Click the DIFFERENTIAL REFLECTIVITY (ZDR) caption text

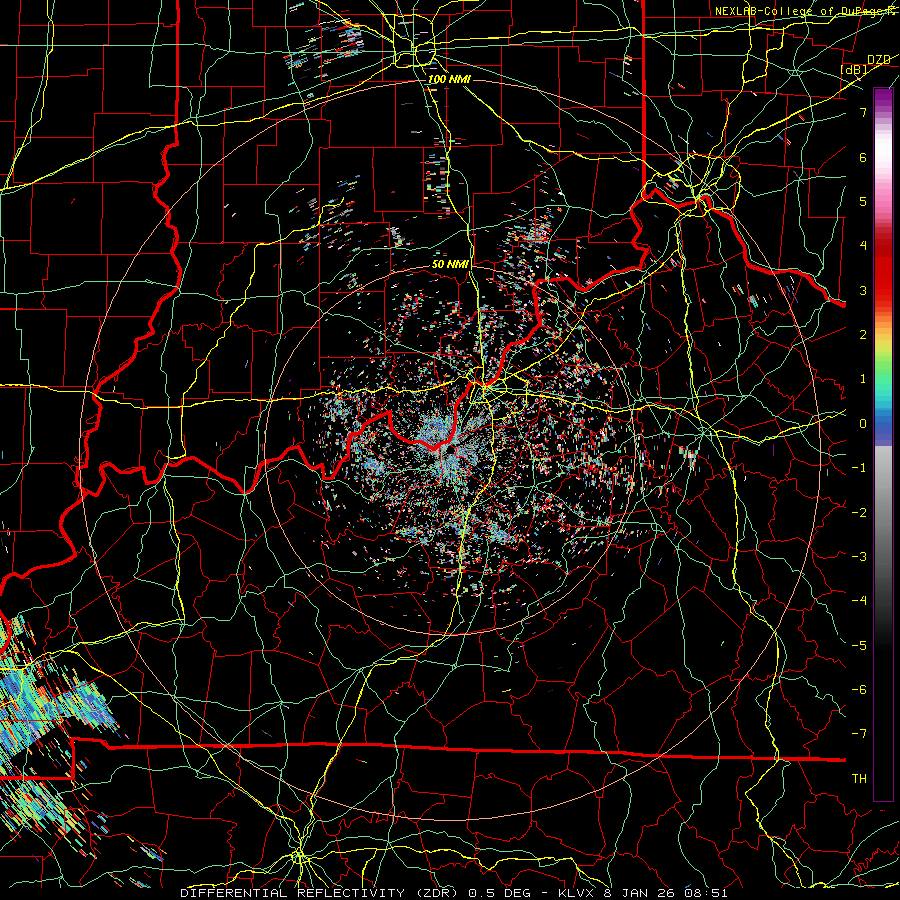tap(319, 893)
